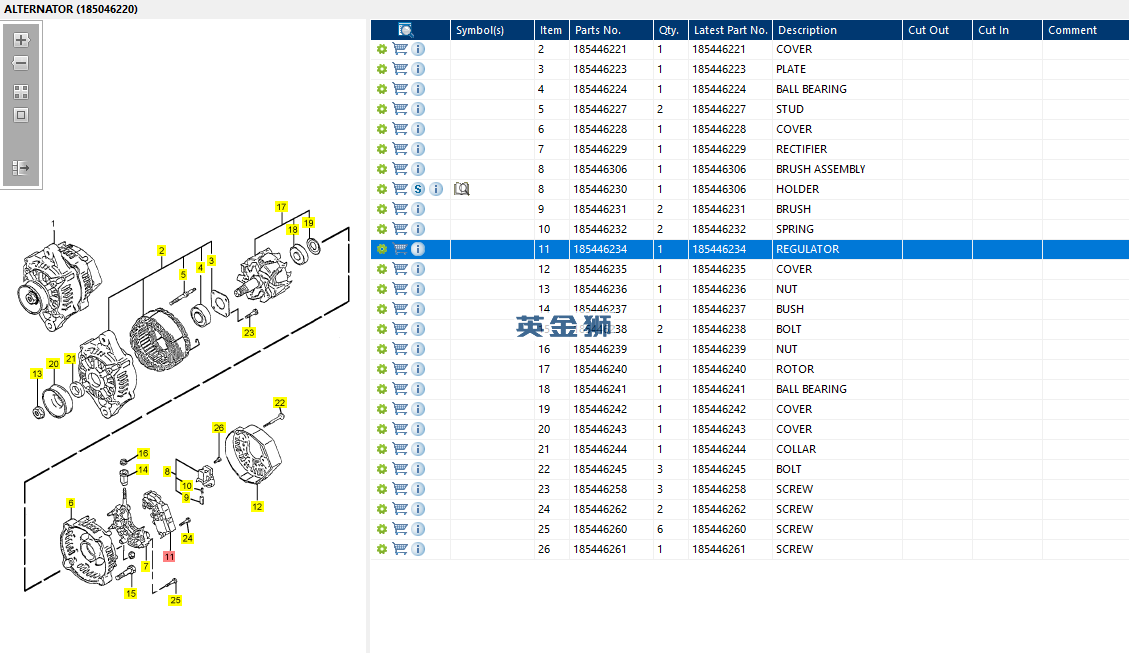Add BUSH part to cart
Viewport: 1129px width, 653px height.
400,309
